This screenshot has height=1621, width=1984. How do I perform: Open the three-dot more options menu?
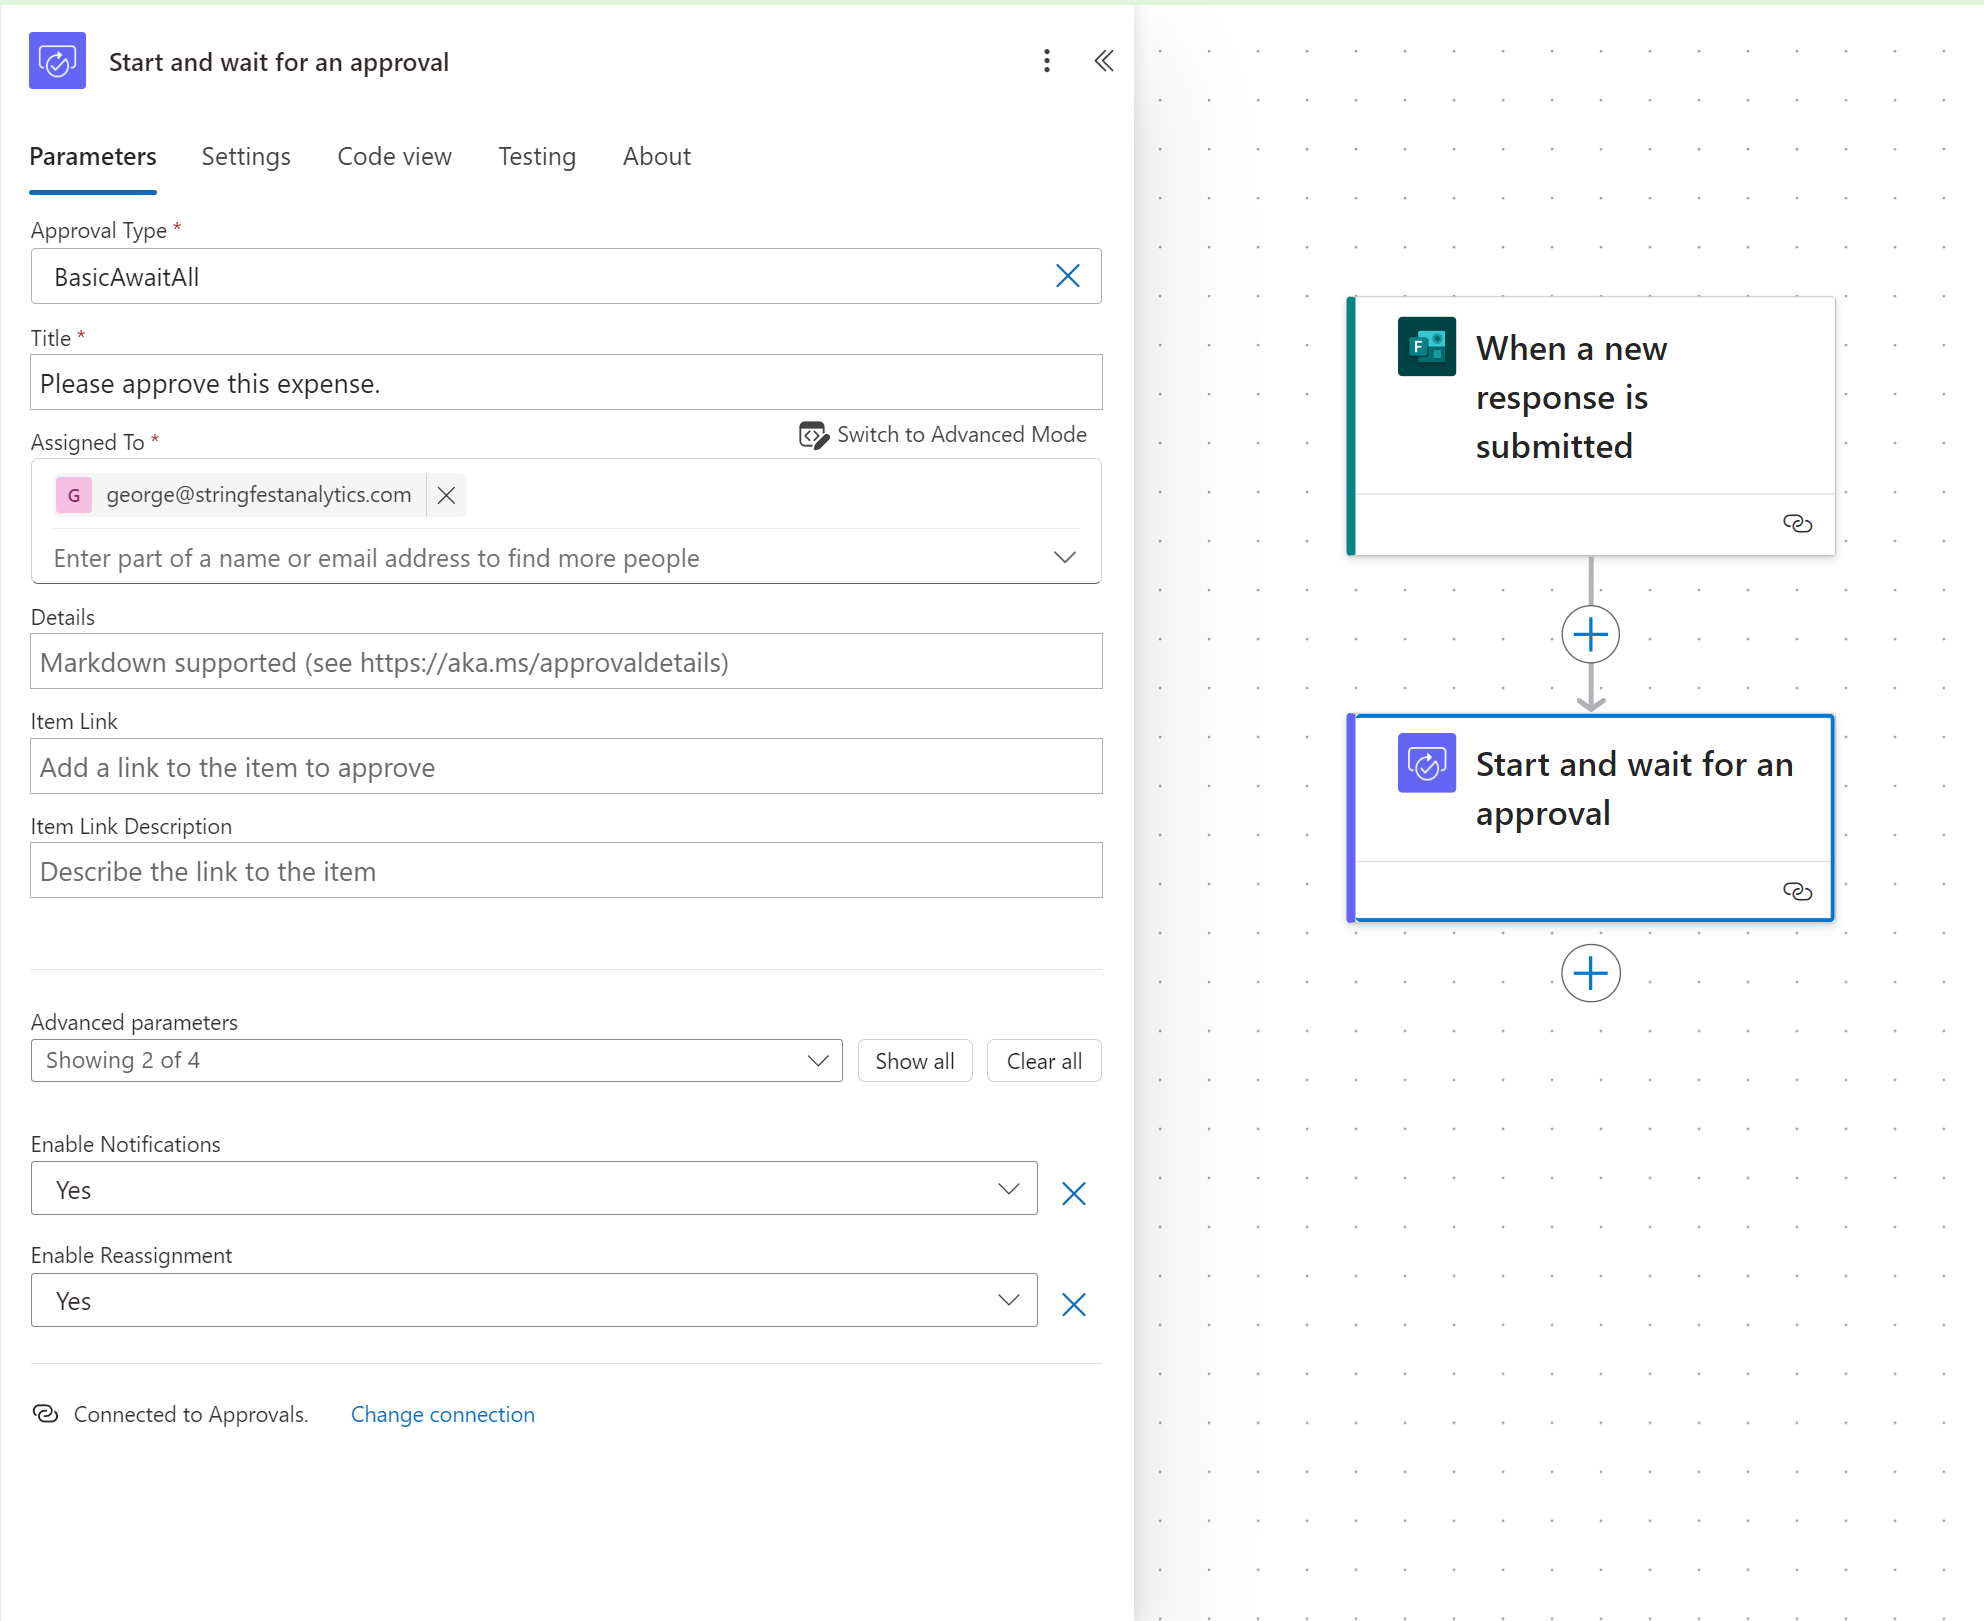(x=1046, y=62)
